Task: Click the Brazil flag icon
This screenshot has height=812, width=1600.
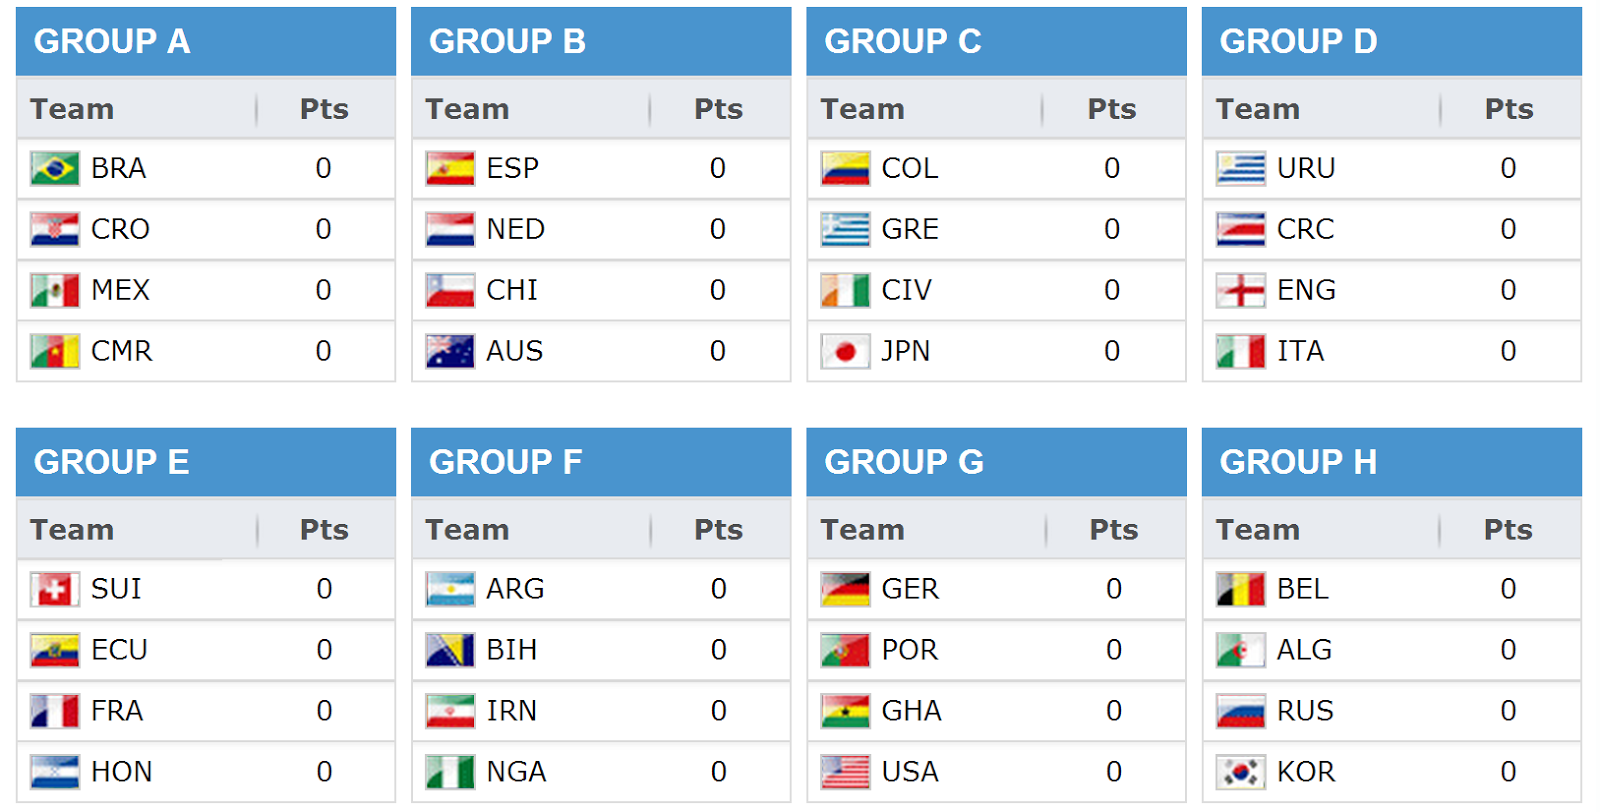Action: (55, 168)
